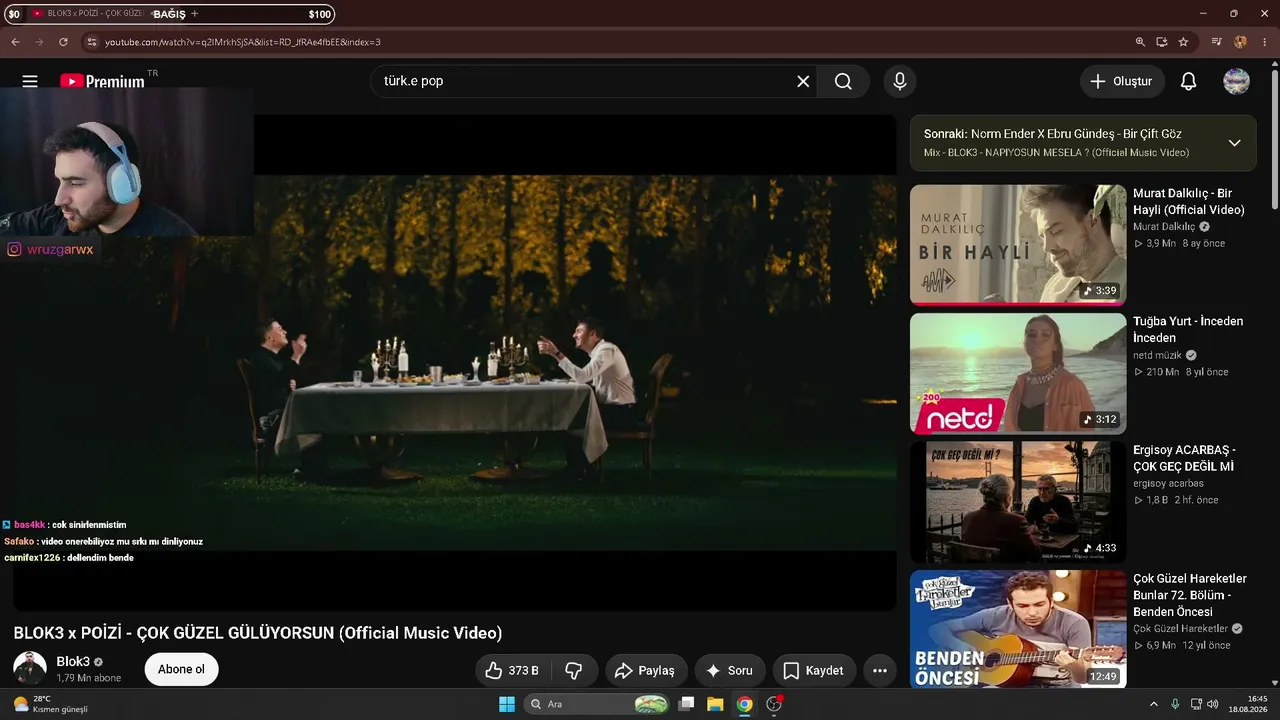The width and height of the screenshot is (1280, 720).
Task: Click 'Ergisoy ACARBAŞ - ÇOK GEÇ DEĞİL Mİ' title
Action: [x=1184, y=458]
